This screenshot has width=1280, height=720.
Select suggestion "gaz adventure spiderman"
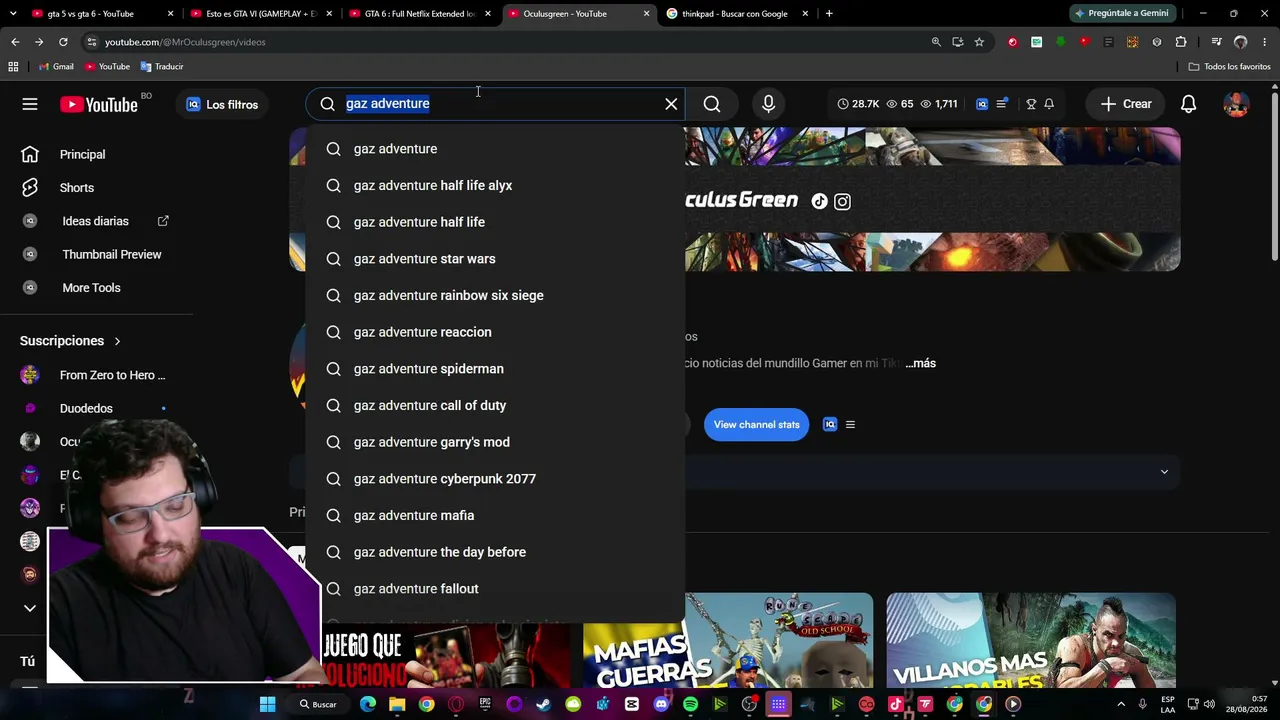[496, 369]
